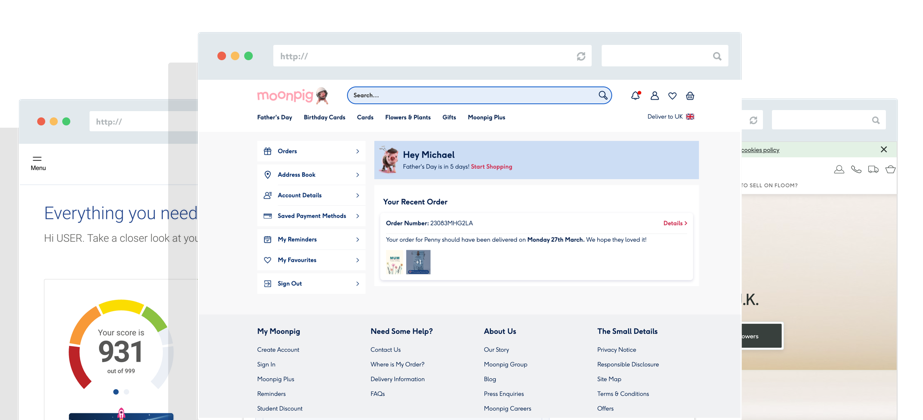923x420 pixels.
Task: Open the Moonpig account profile icon
Action: [654, 95]
